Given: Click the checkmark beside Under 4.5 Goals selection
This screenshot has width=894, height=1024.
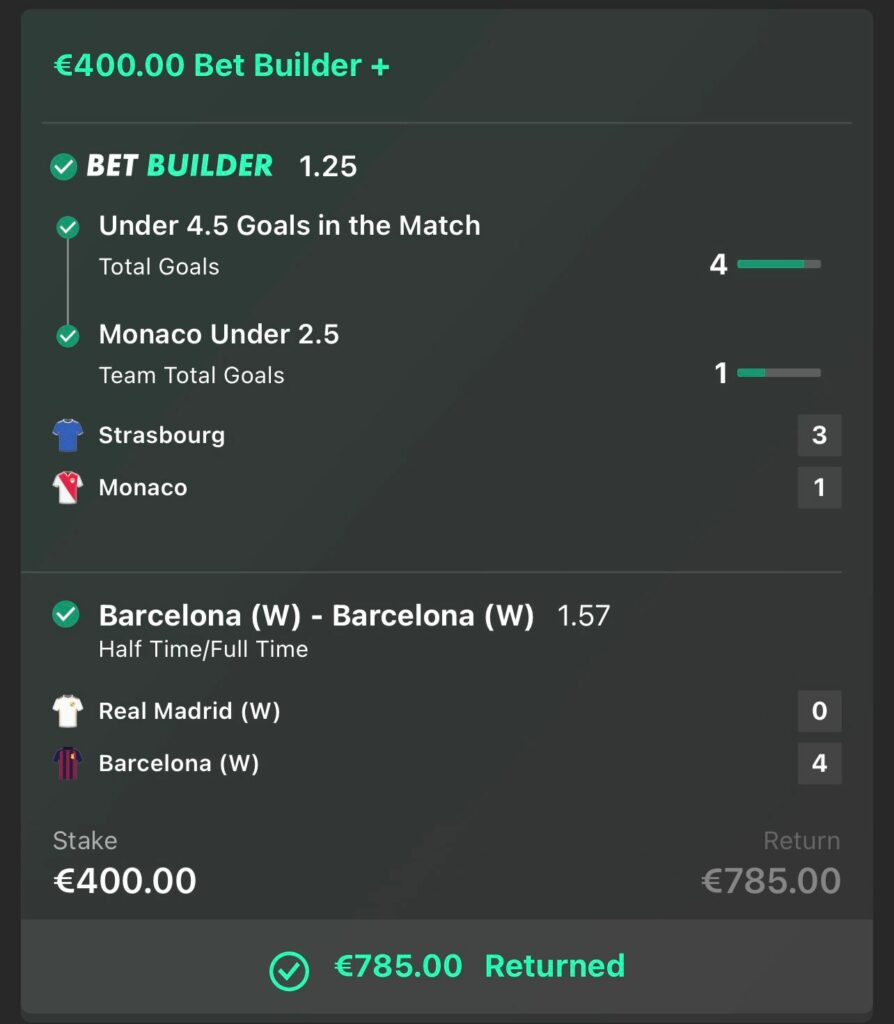Looking at the screenshot, I should pos(67,227).
